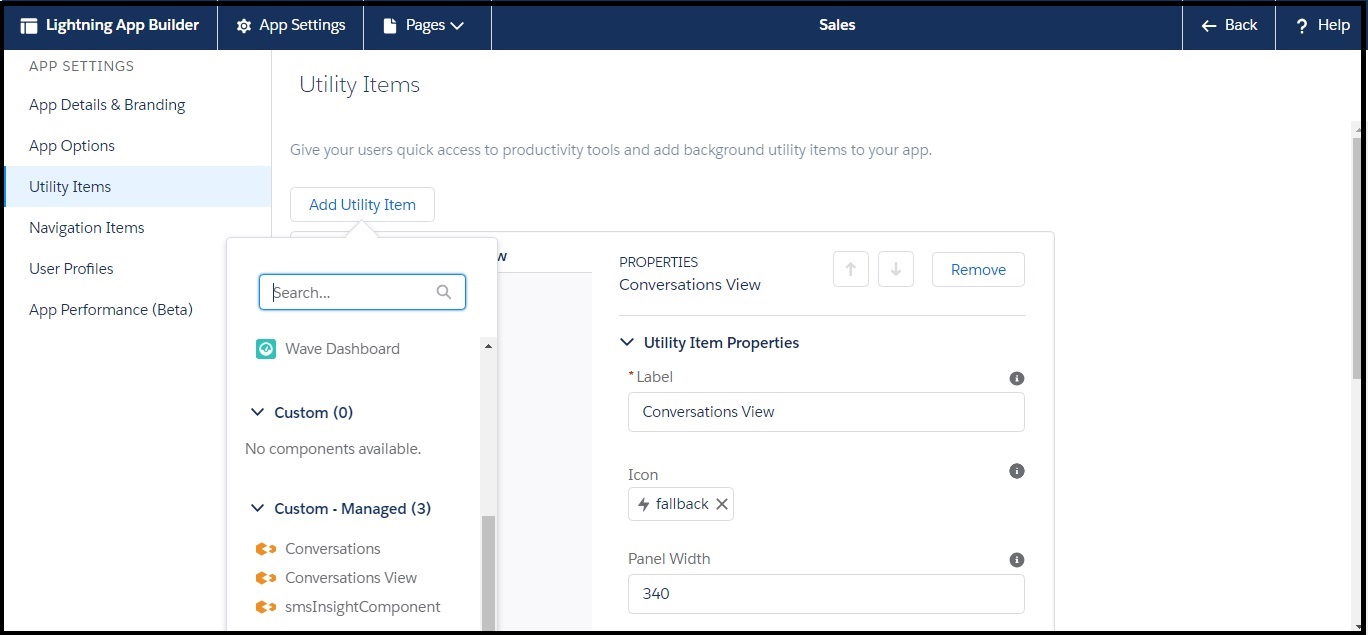Select the Conversations component

[333, 549]
